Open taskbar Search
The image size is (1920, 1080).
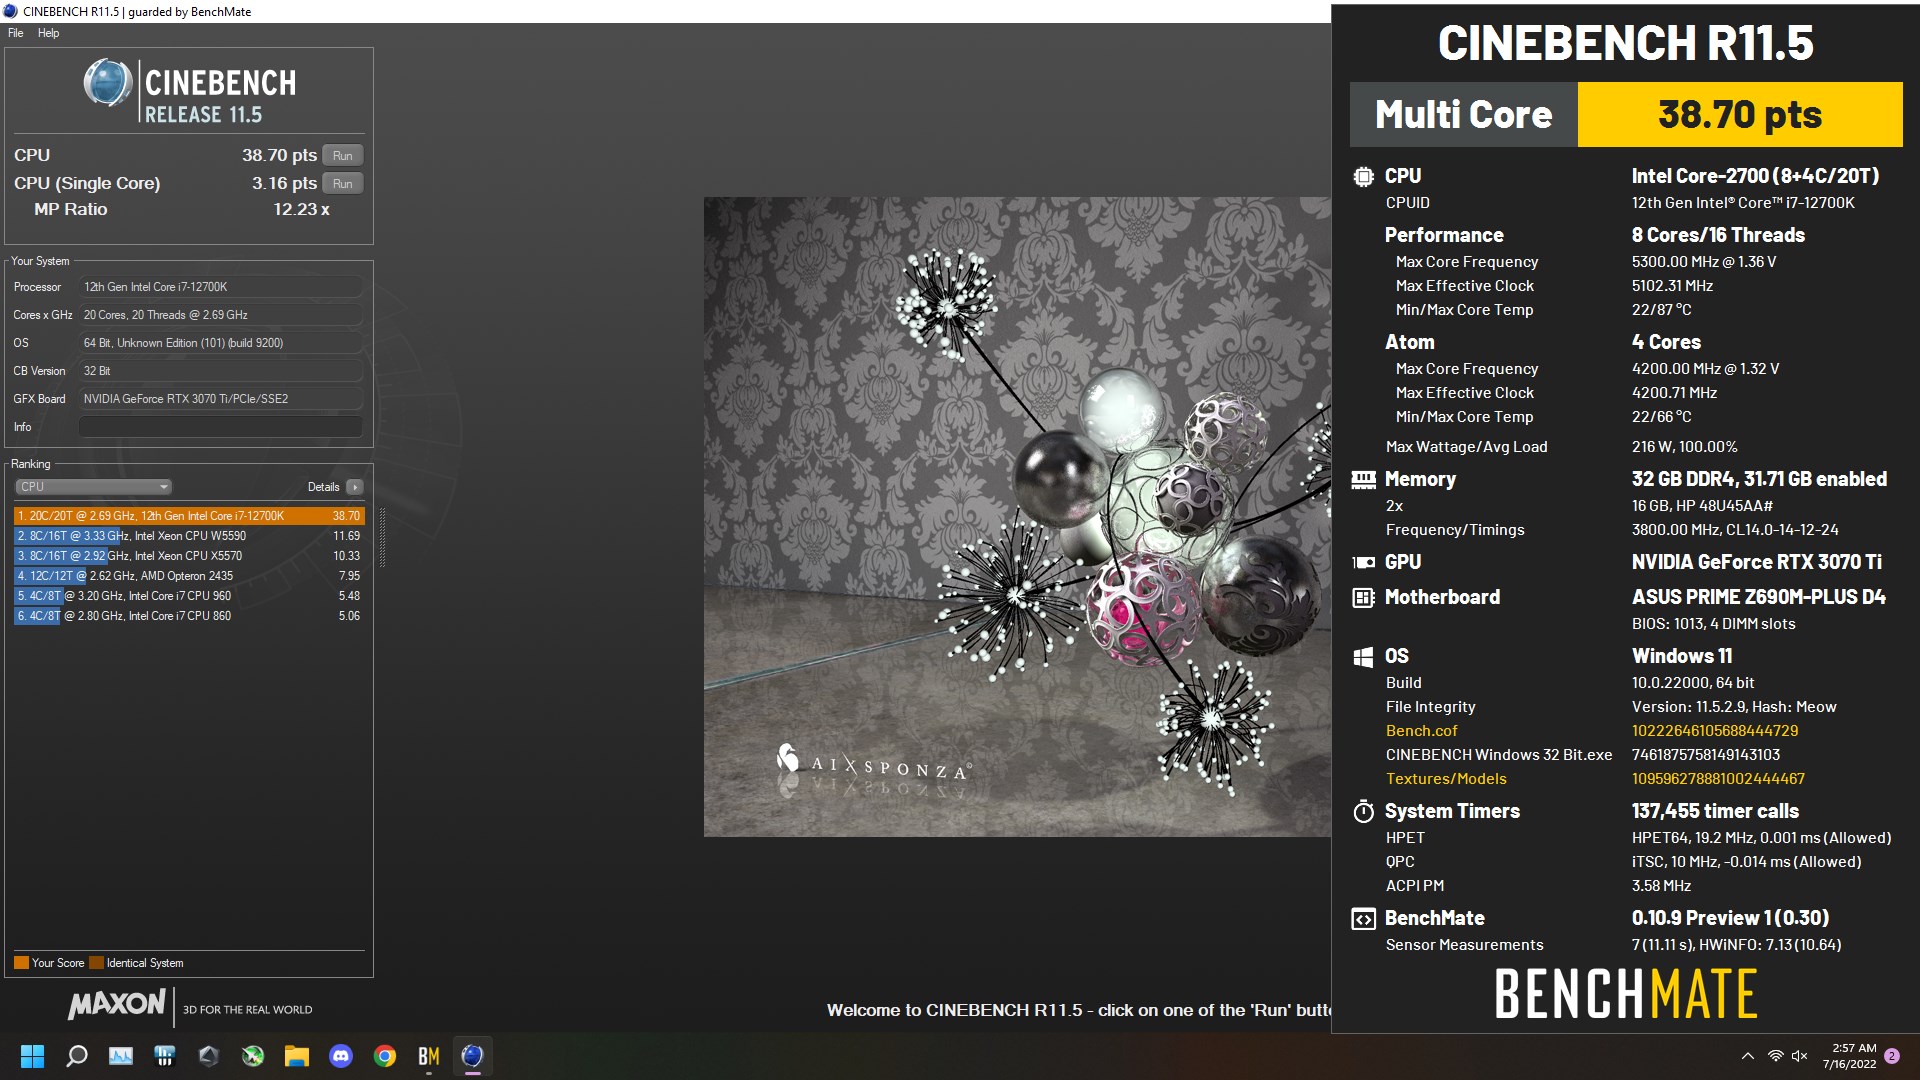tap(77, 1056)
